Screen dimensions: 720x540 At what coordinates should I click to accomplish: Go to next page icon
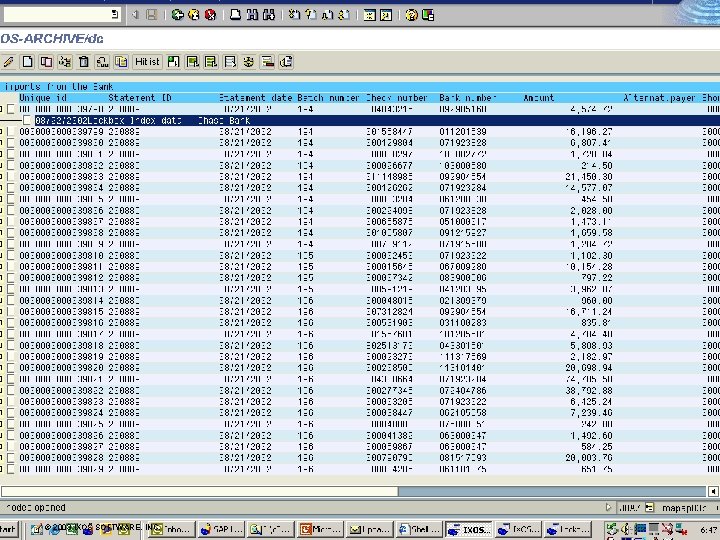(327, 15)
